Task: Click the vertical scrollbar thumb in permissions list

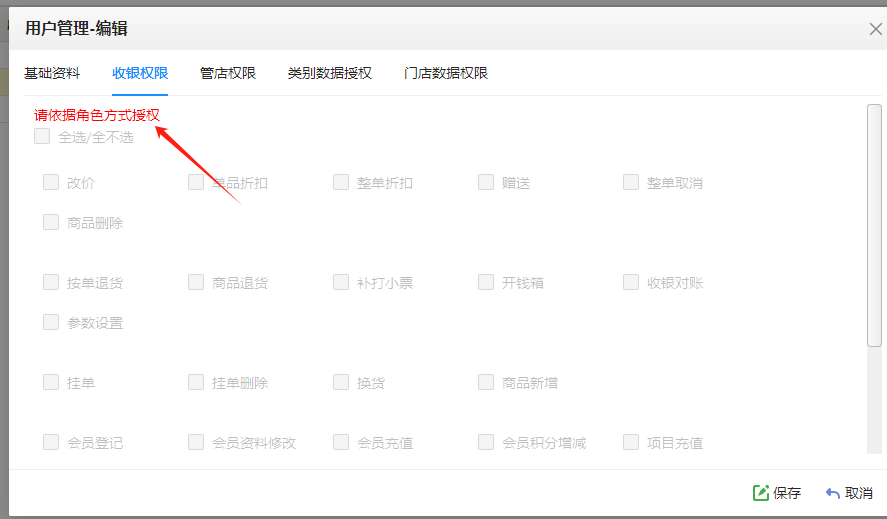Action: point(875,225)
